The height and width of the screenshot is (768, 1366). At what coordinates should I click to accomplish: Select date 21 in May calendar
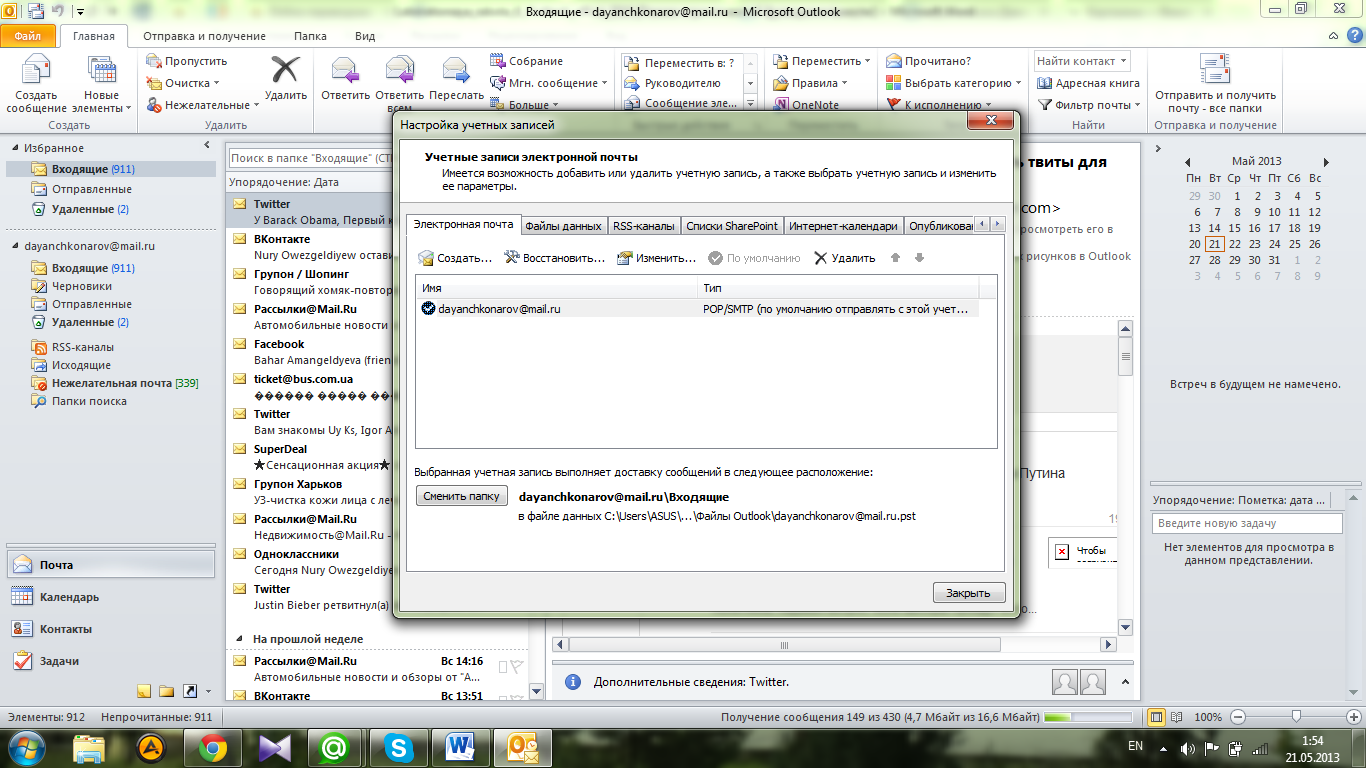point(1214,244)
